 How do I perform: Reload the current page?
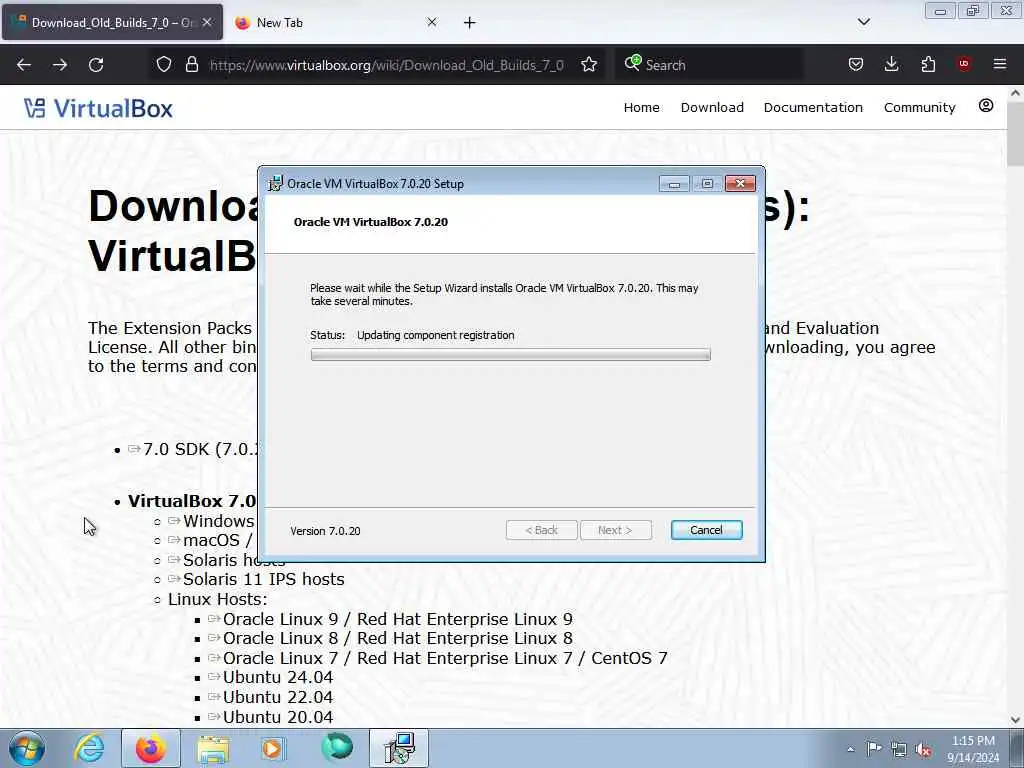click(96, 65)
